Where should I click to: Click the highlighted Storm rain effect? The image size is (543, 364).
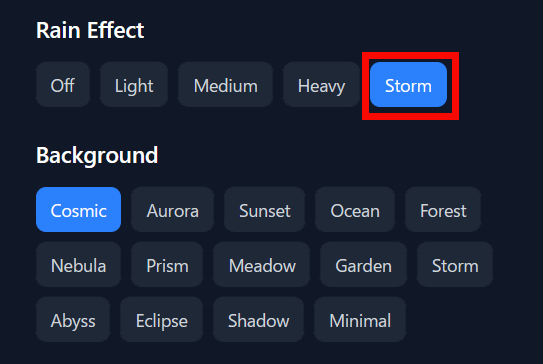[x=408, y=85]
